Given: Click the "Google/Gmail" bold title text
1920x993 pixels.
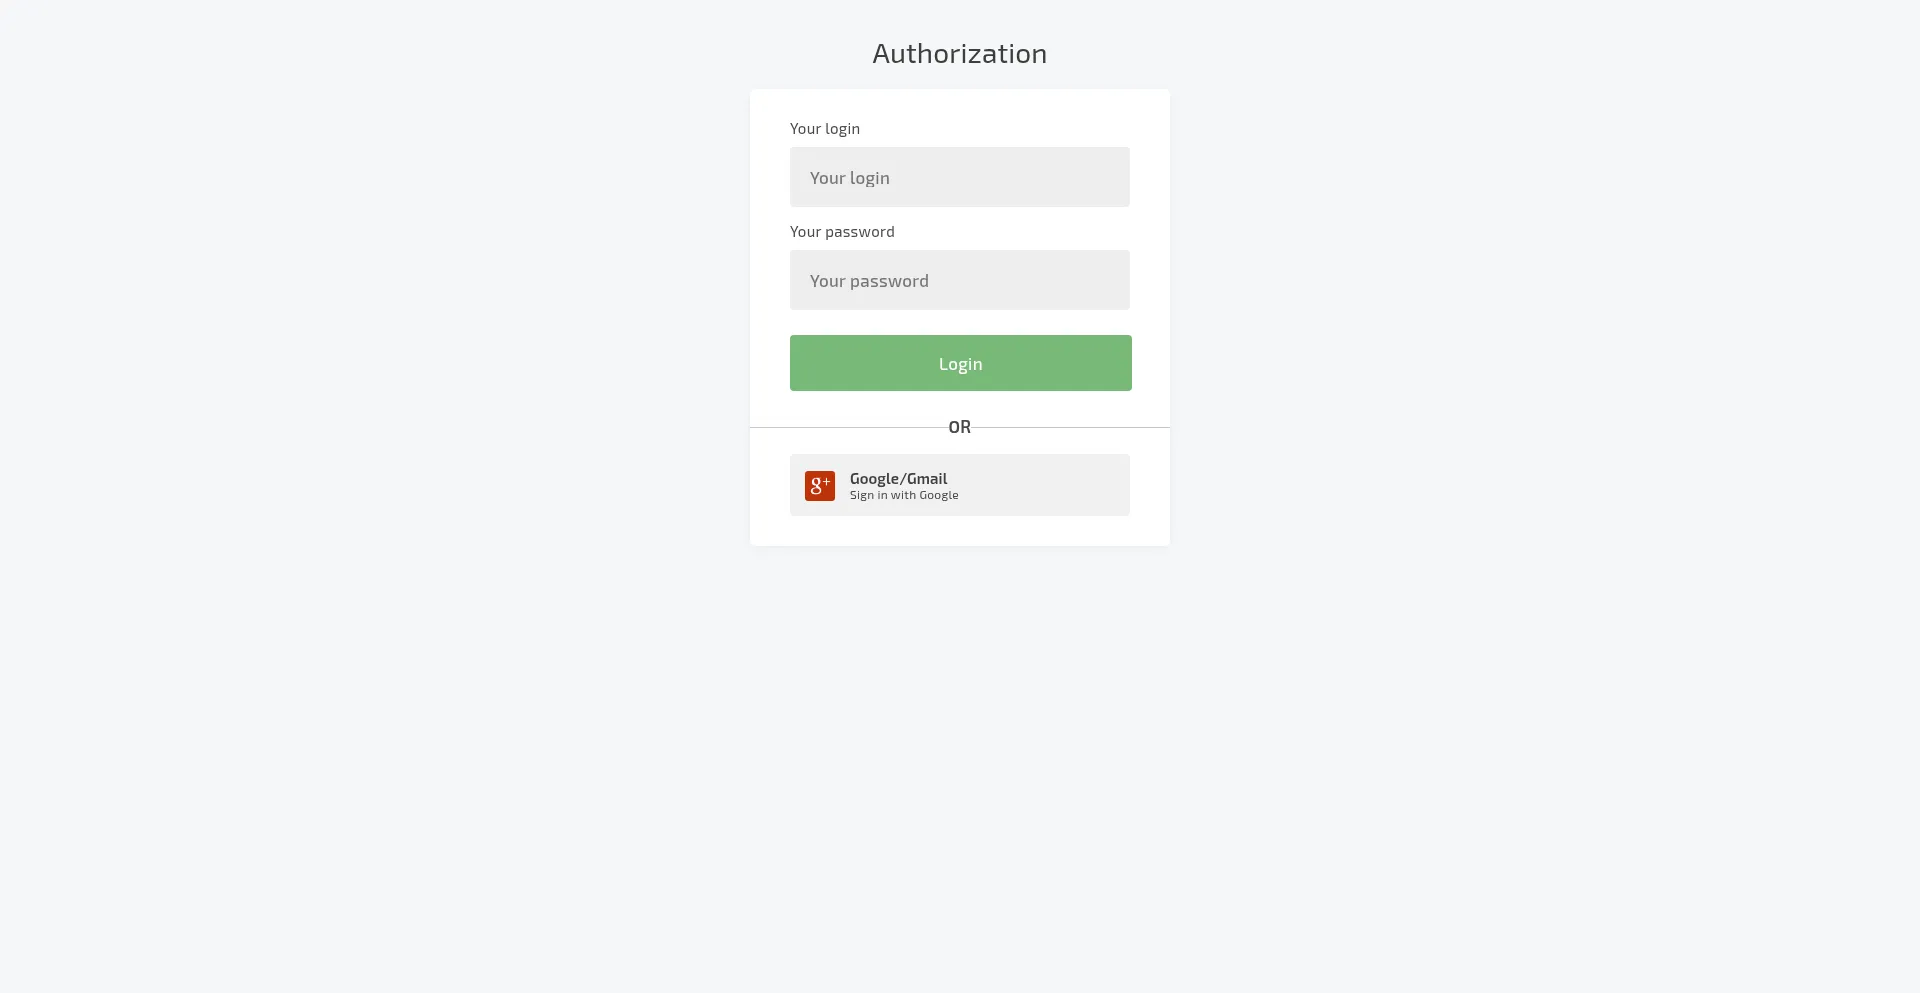Looking at the screenshot, I should [x=899, y=478].
